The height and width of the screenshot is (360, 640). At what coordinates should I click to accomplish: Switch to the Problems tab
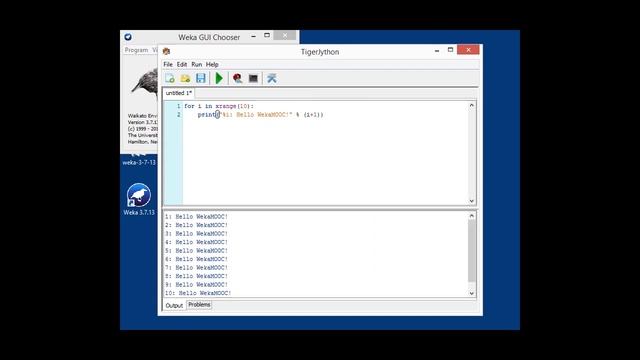coord(199,305)
